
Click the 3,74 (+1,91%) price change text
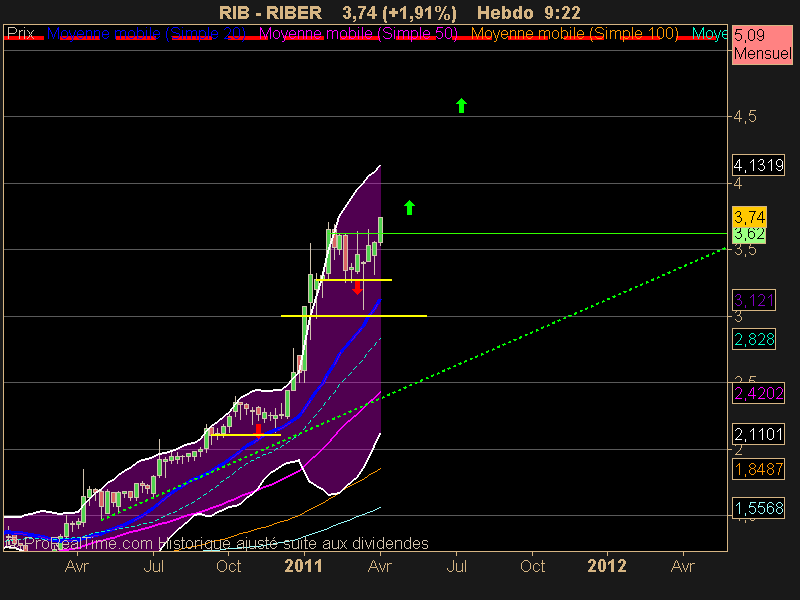click(x=399, y=13)
